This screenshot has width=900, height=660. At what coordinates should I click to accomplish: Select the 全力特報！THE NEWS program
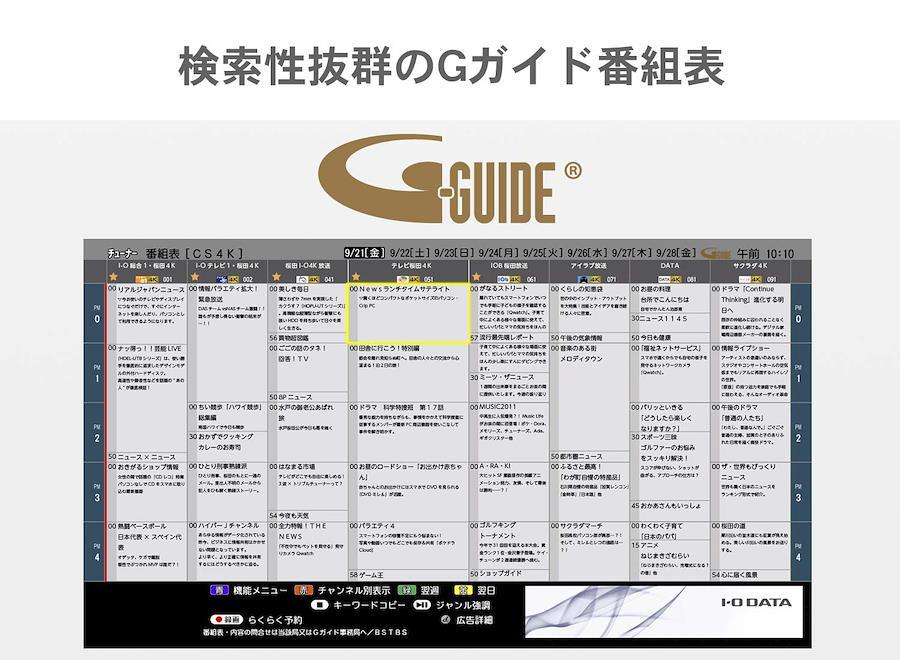(x=308, y=551)
